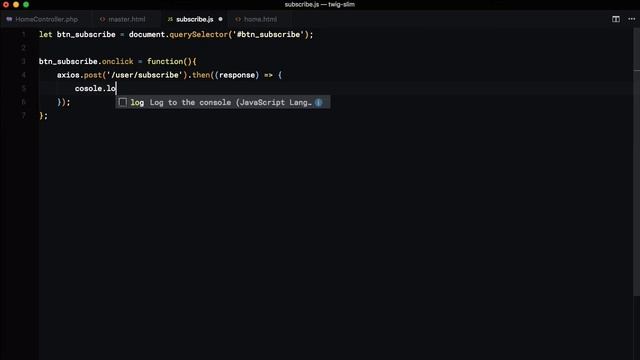The height and width of the screenshot is (360, 640).
Task: Click the PHP file icon on HomeController tab
Action: (x=9, y=19)
